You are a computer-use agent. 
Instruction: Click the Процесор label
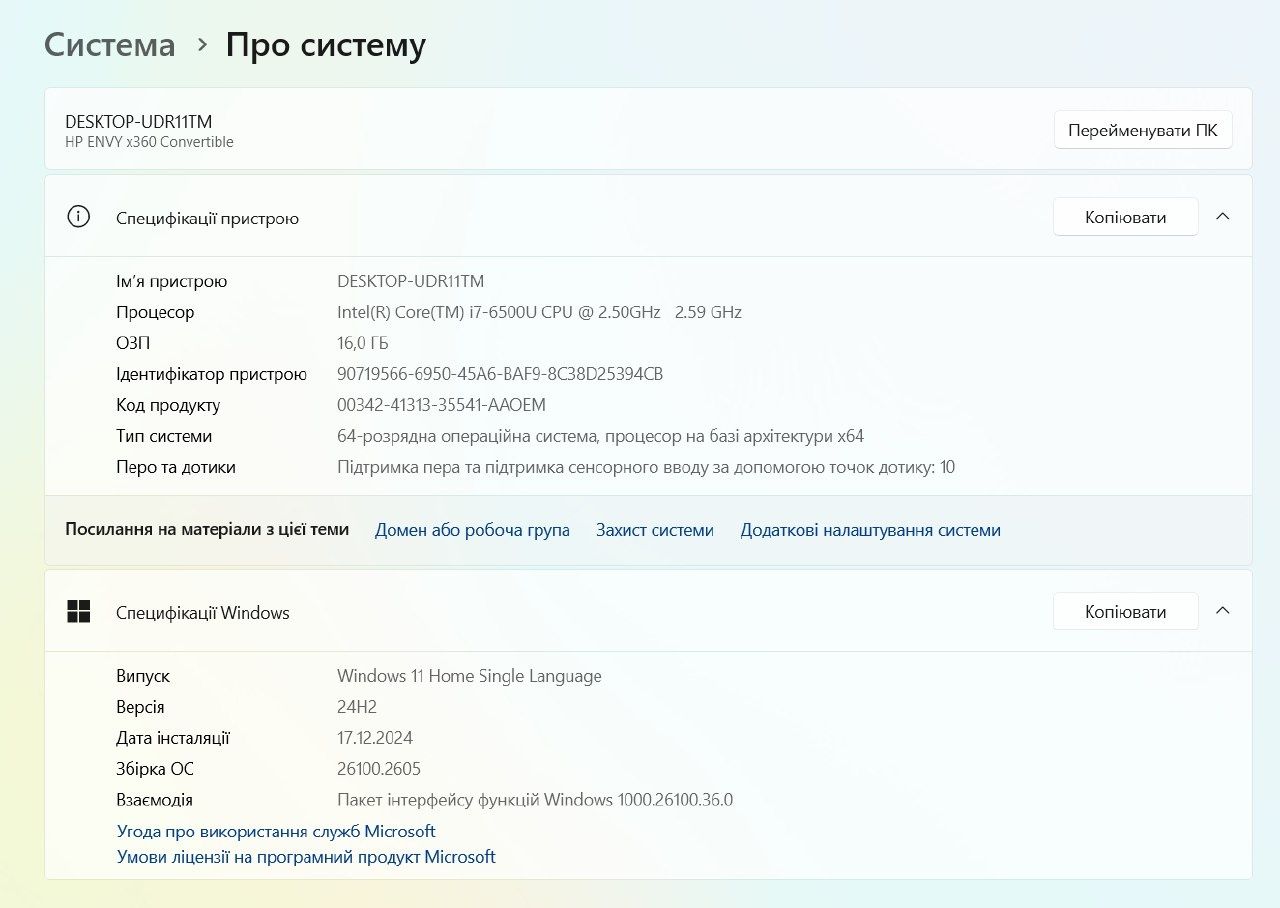coord(155,312)
